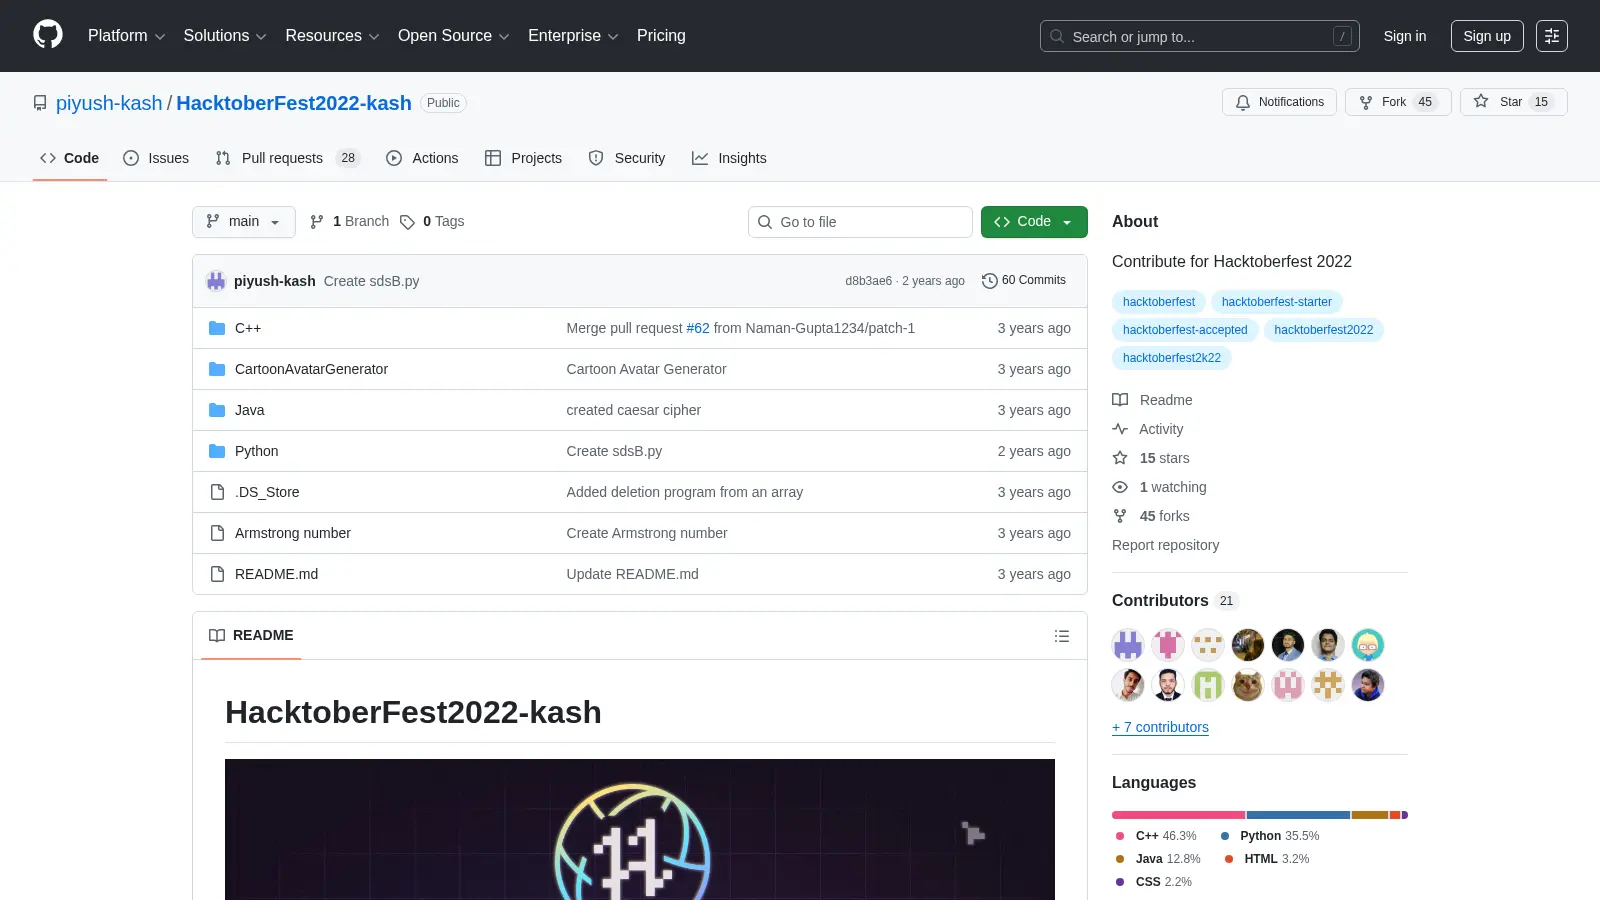This screenshot has width=1600, height=900.
Task: Click the Notifications button
Action: [1279, 102]
